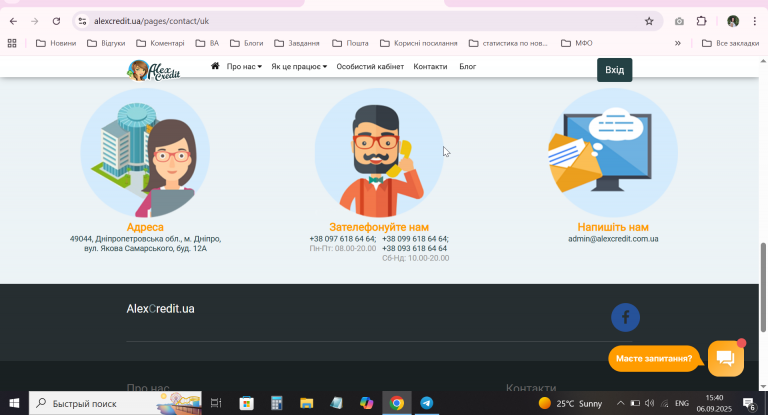This screenshot has width=768, height=415.
Task: Click the home icon in site navigation
Action: click(215, 66)
